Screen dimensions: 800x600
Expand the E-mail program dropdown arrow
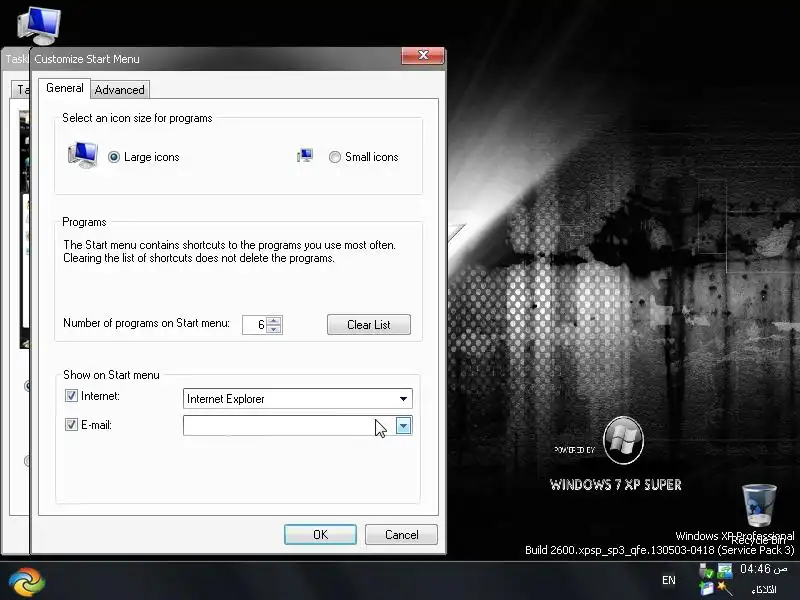[403, 426]
